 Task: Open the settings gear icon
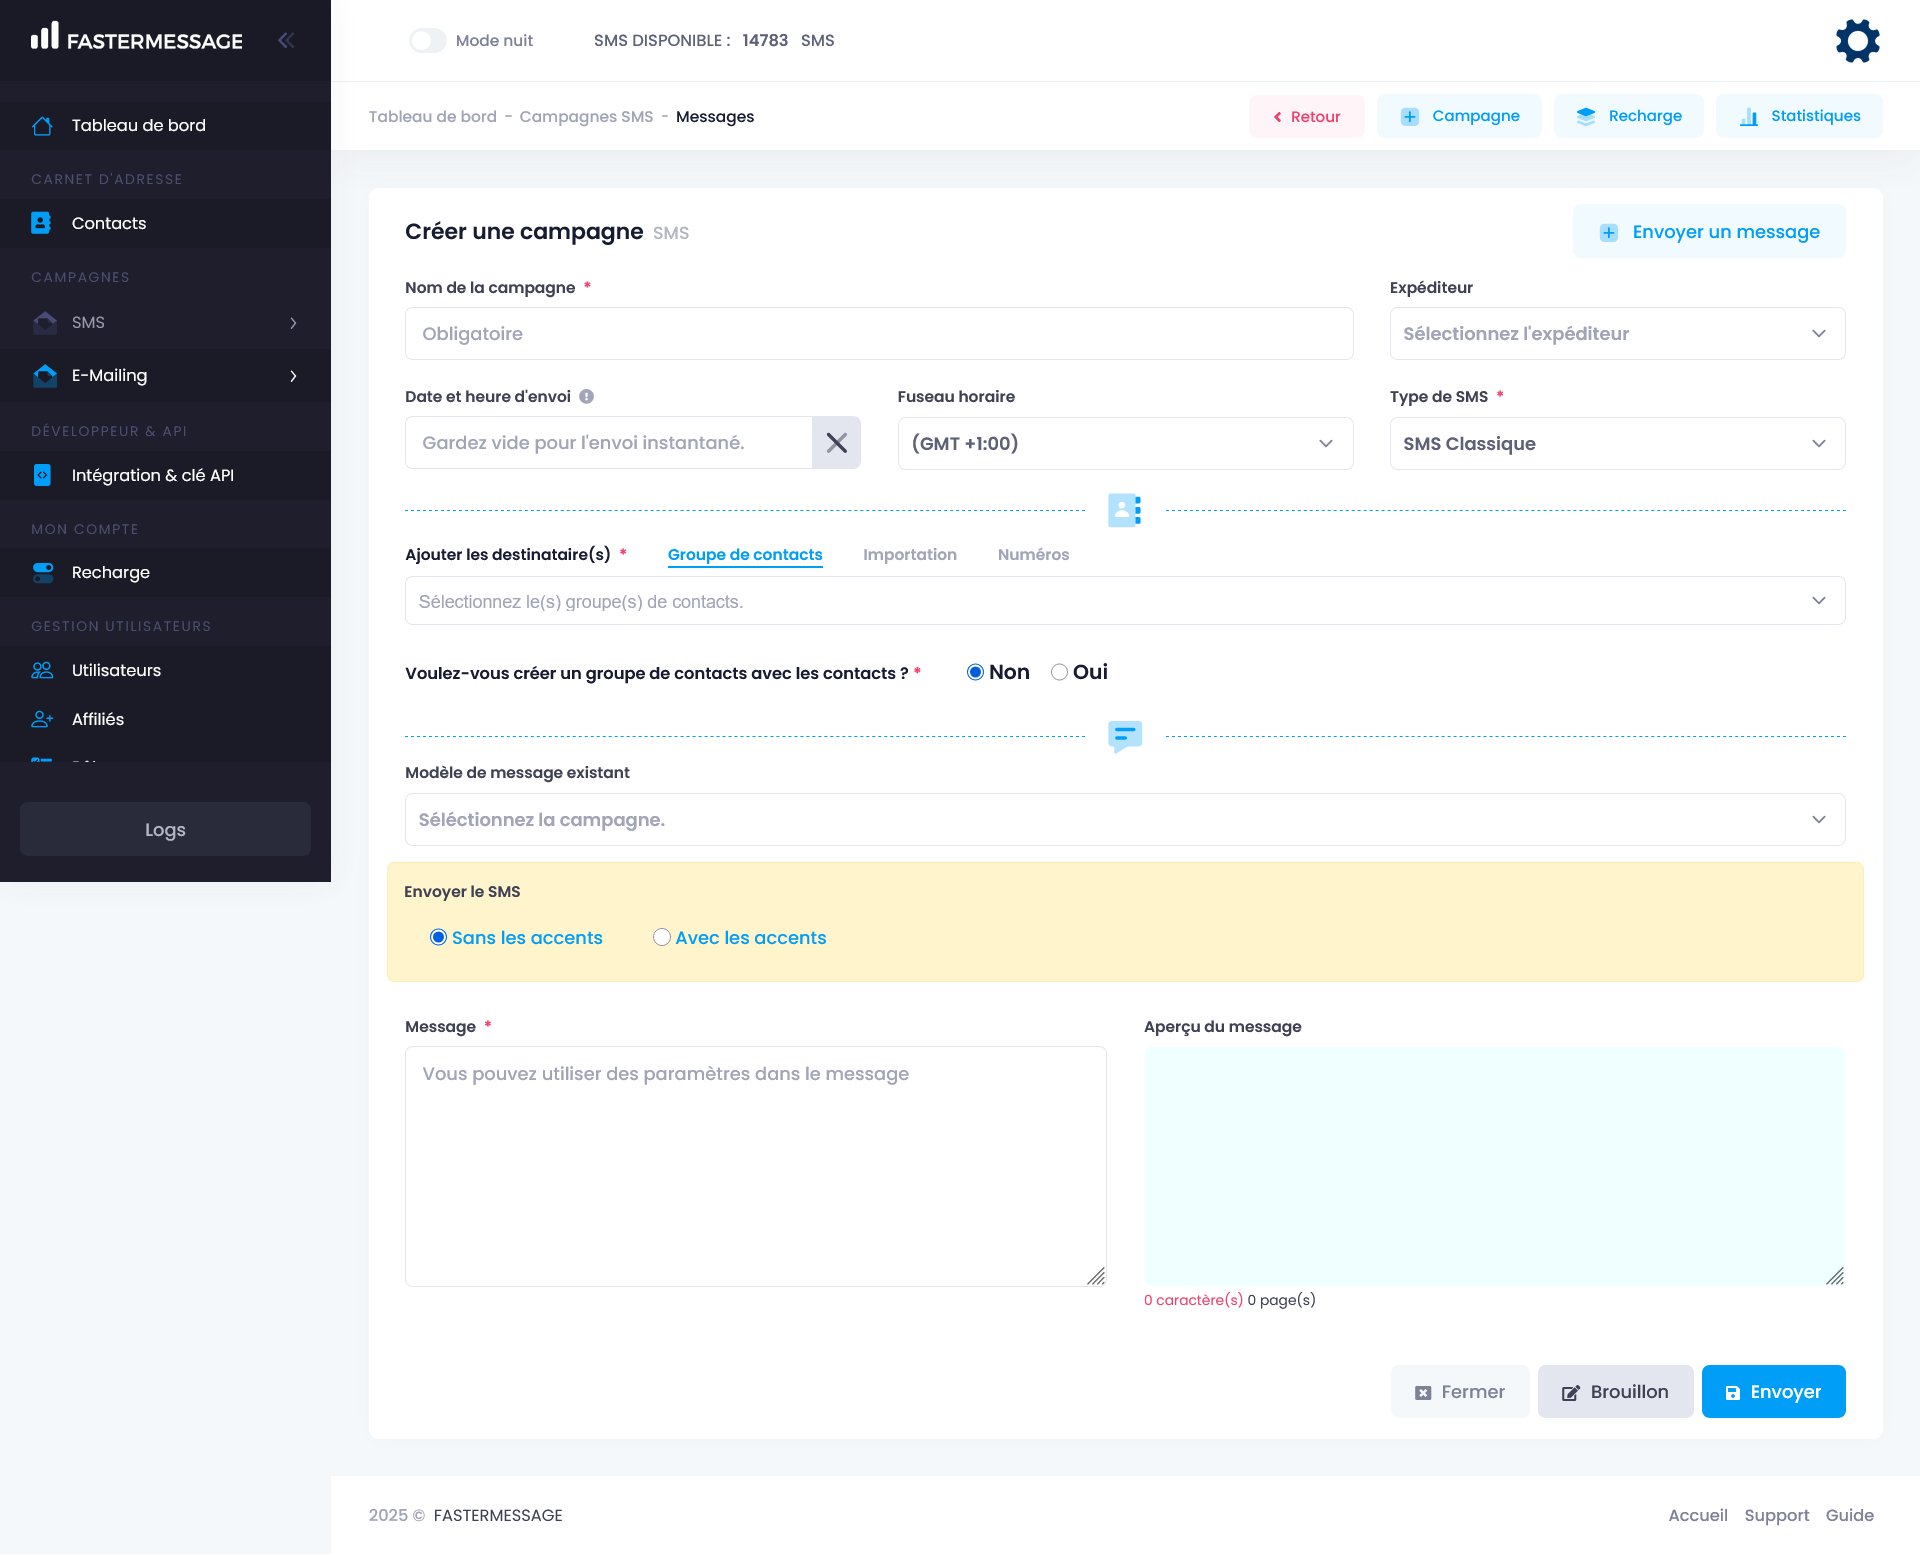(1857, 41)
